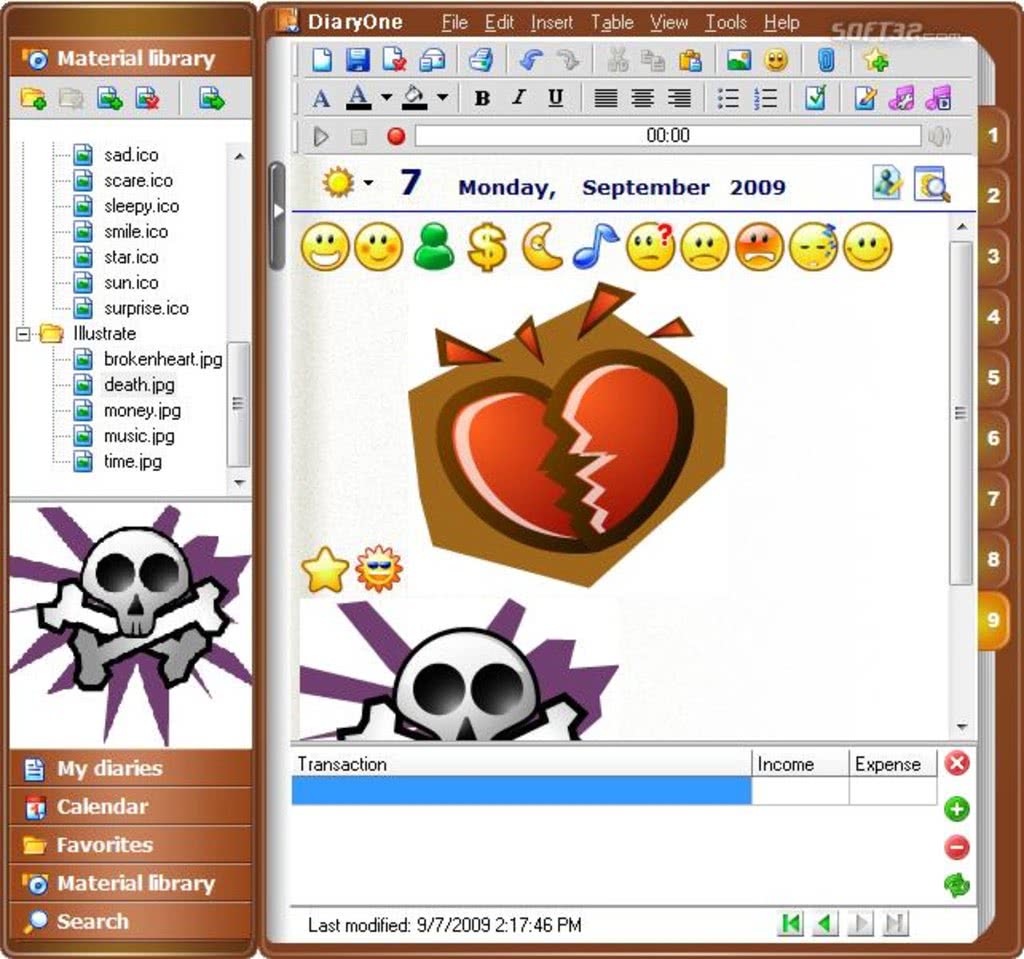Screen dimensions: 1024x959
Task: Click the paperclip attachment icon
Action: click(x=825, y=60)
